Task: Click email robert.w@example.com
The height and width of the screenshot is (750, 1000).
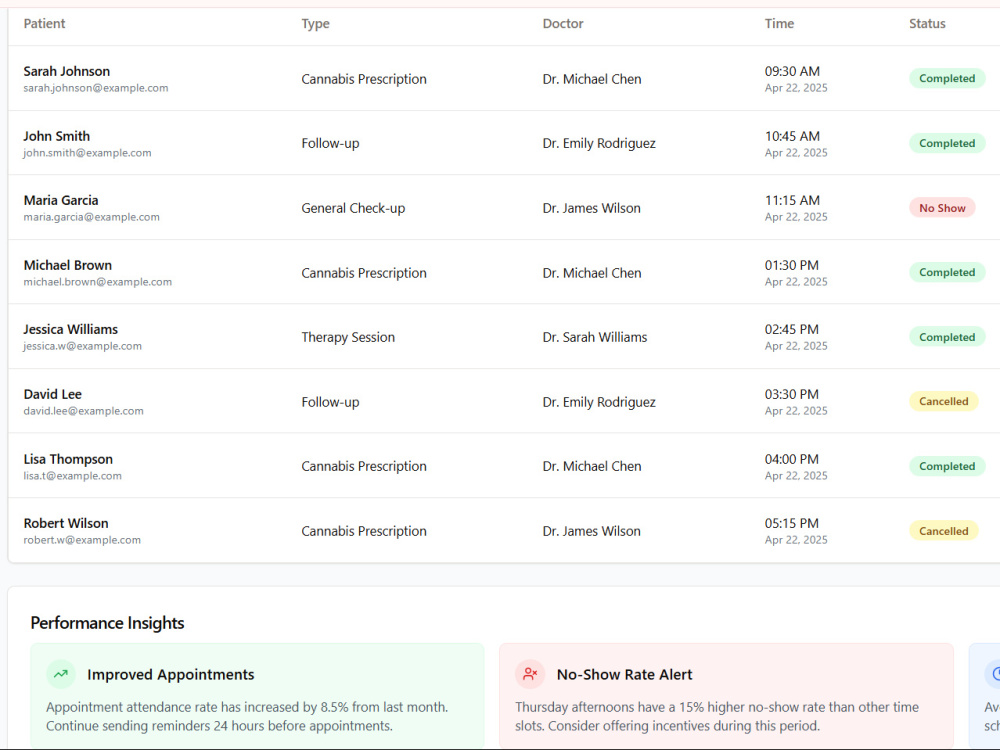Action: pyautogui.click(x=82, y=540)
